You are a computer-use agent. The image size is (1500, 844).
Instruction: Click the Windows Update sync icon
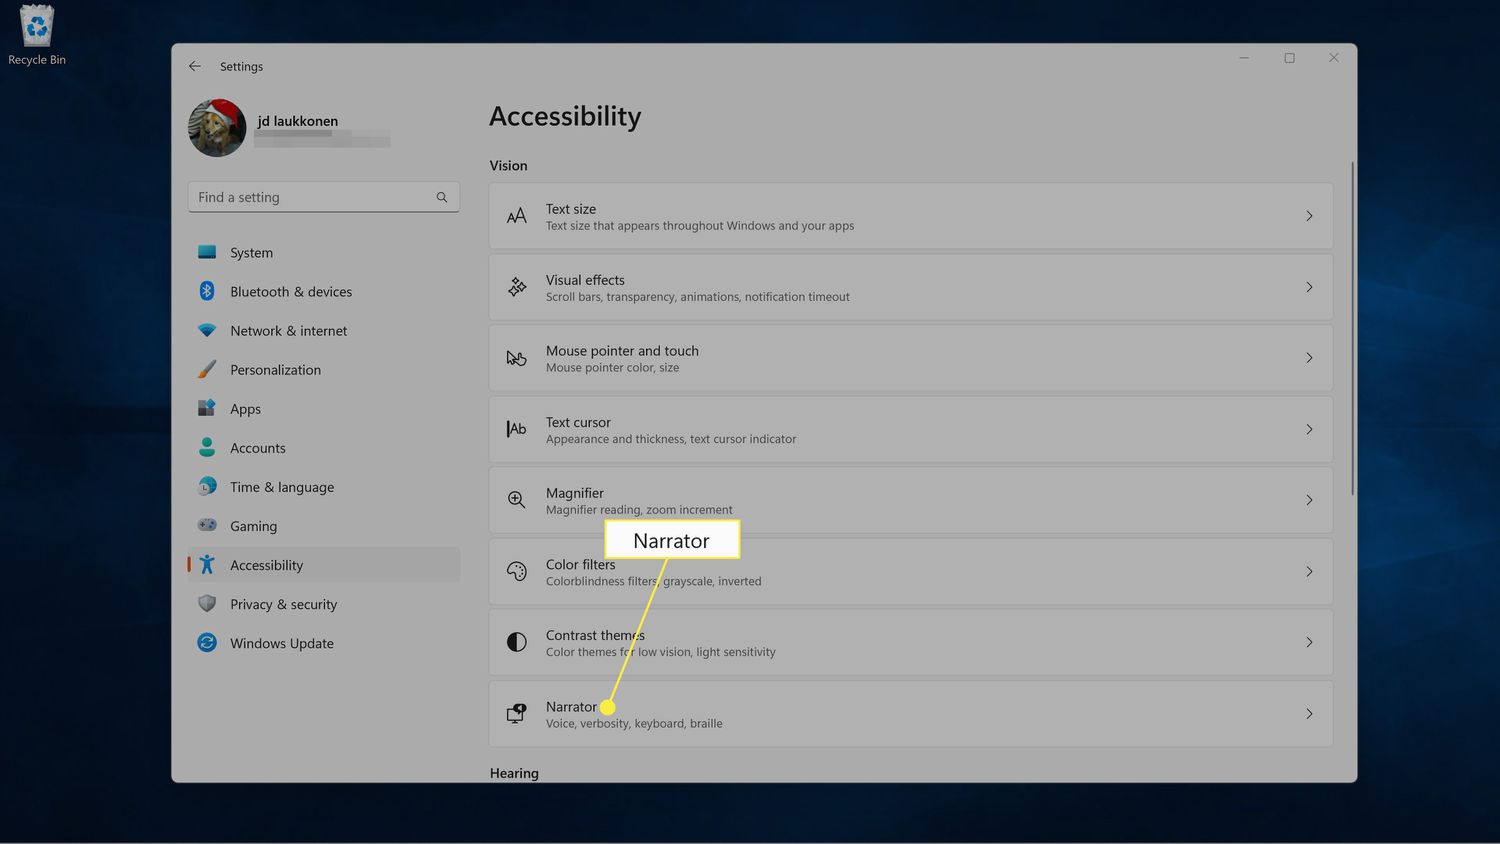point(207,642)
